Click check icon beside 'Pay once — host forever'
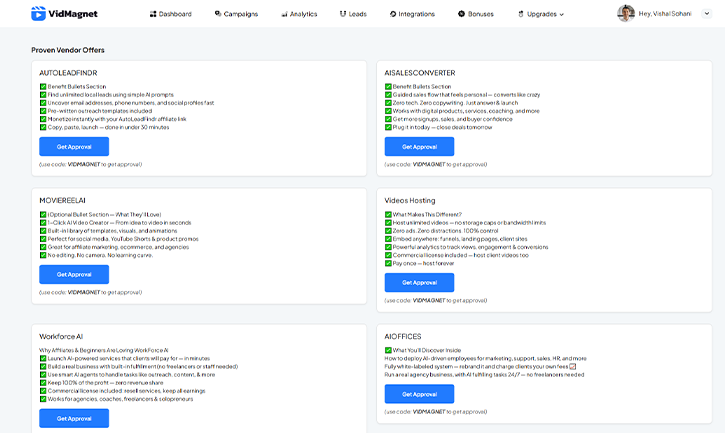This screenshot has height=433, width=725. pyautogui.click(x=388, y=264)
